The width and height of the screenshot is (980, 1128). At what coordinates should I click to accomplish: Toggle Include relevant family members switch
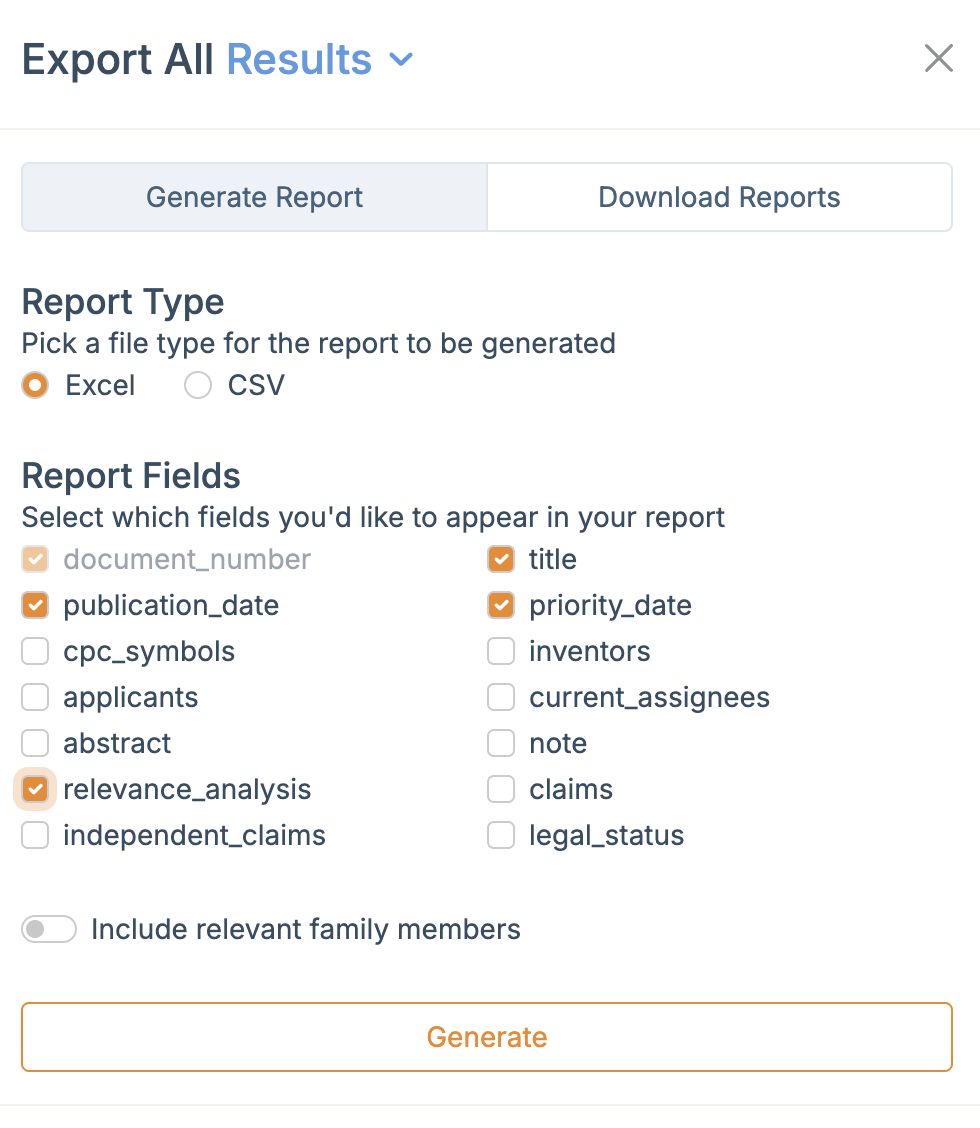pos(49,930)
